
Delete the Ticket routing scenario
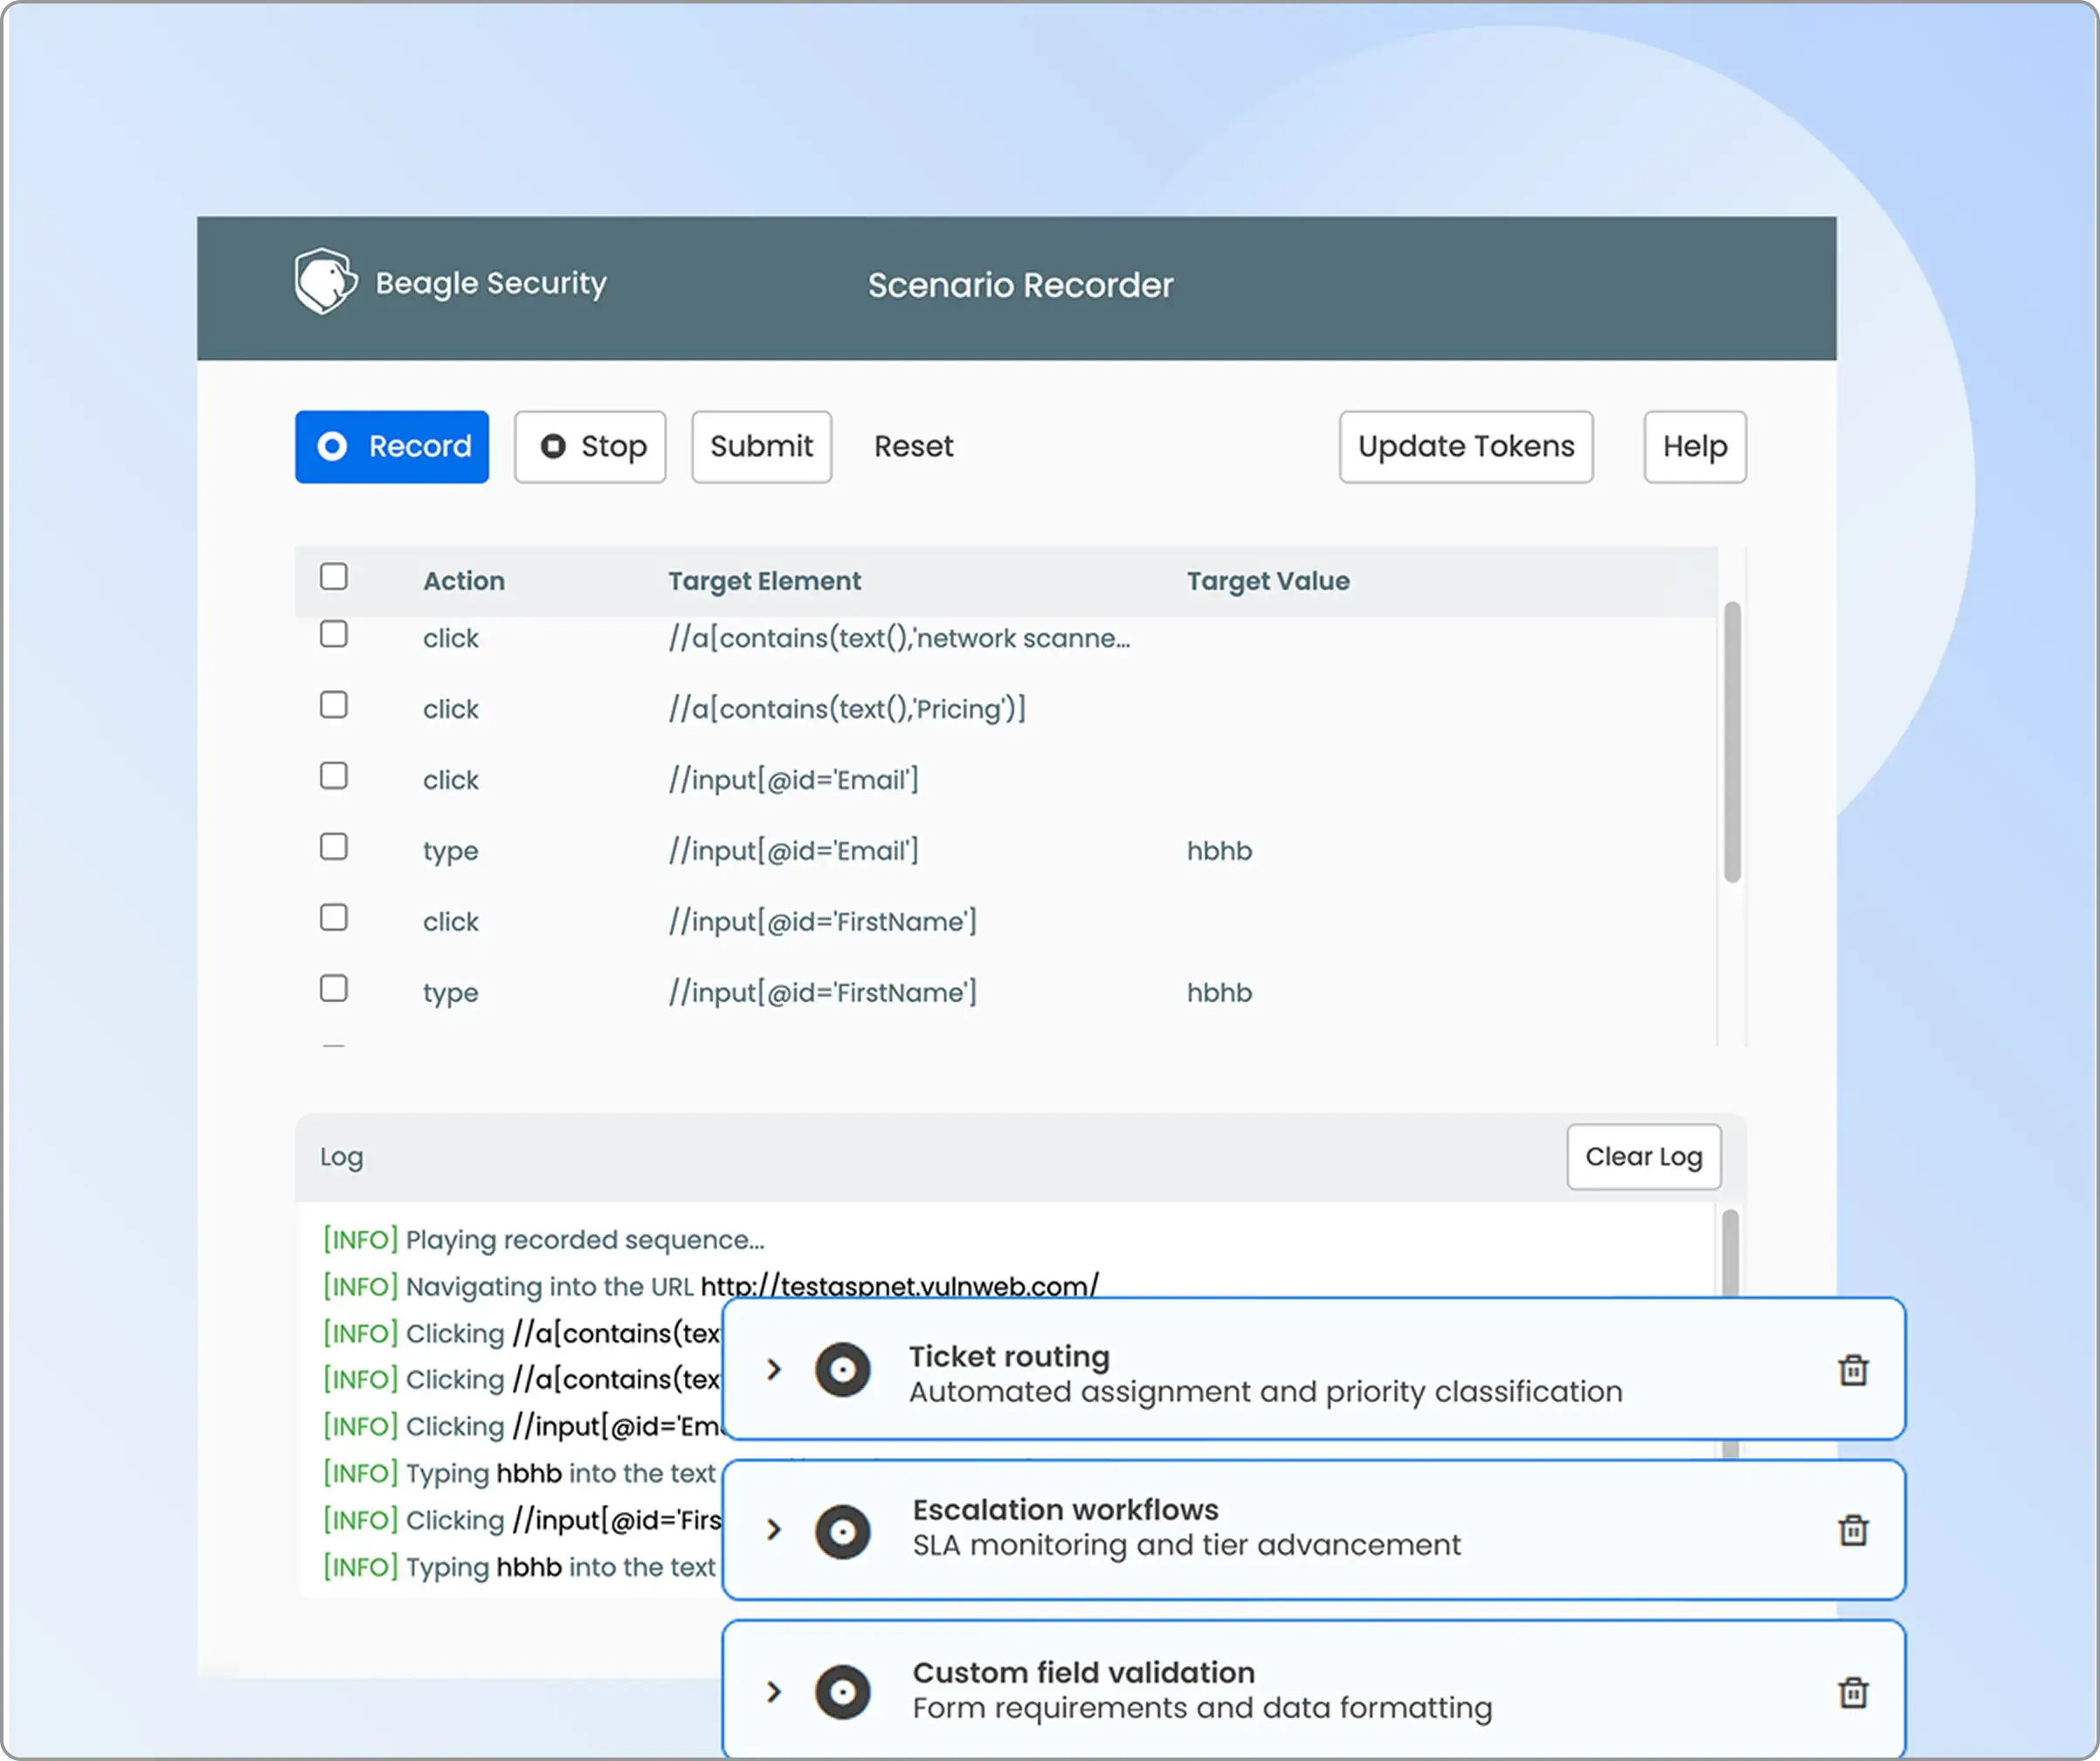coord(1855,1369)
